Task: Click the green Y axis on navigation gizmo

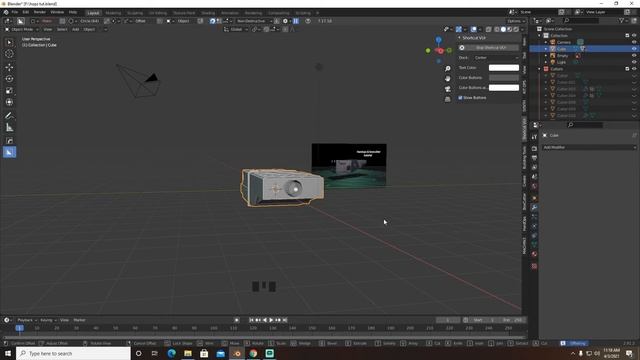Action: pos(428,51)
